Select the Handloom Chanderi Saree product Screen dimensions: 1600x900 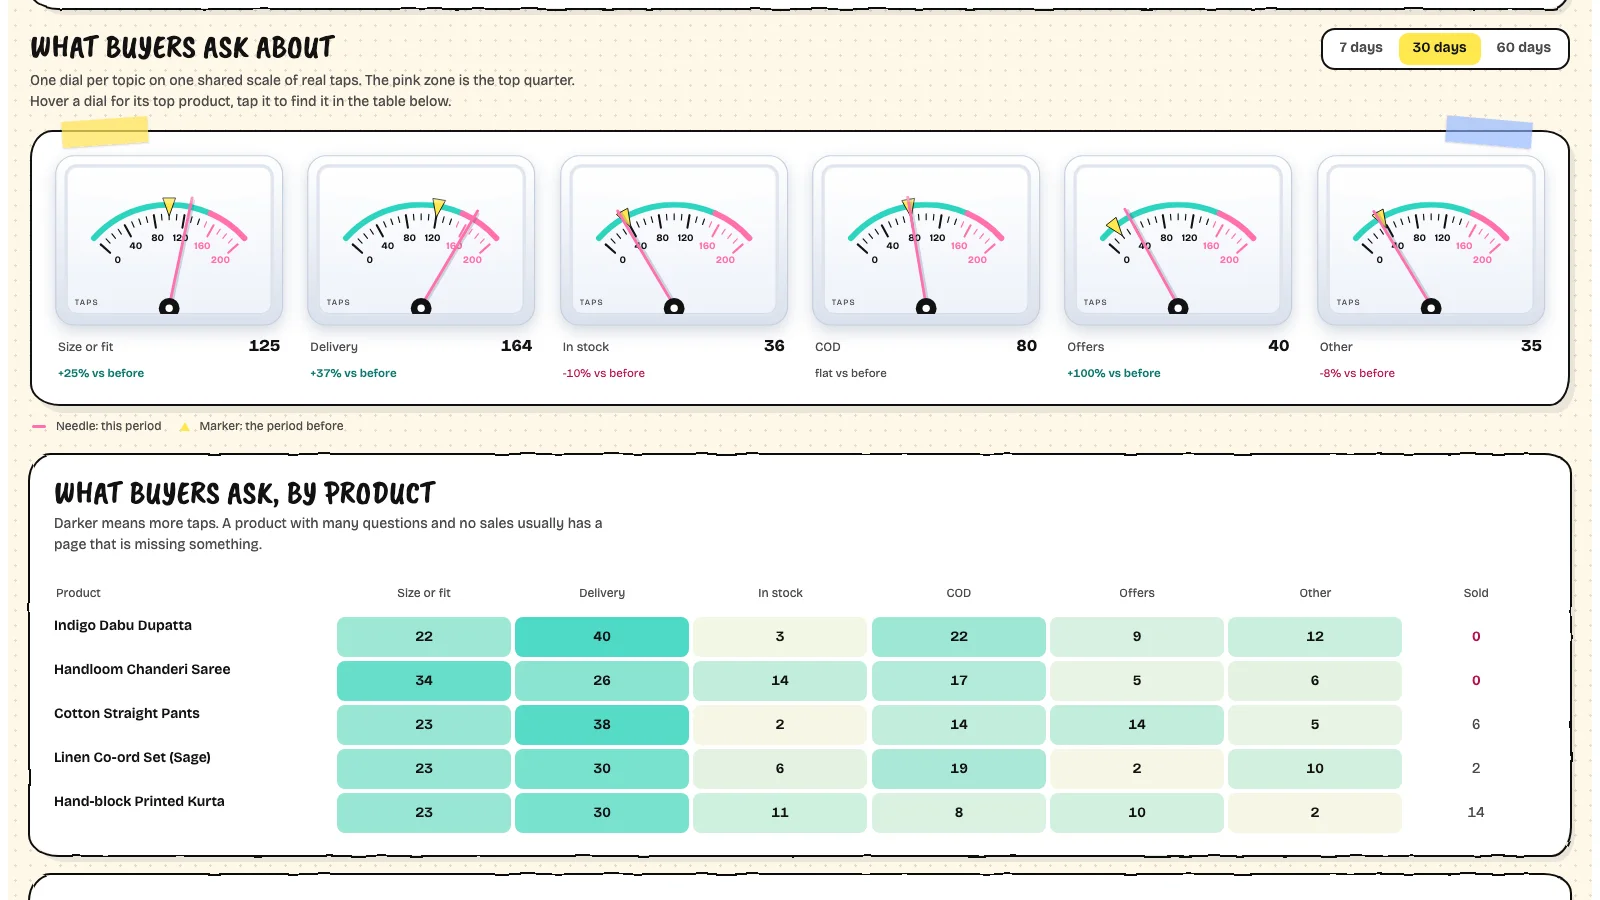(x=142, y=669)
